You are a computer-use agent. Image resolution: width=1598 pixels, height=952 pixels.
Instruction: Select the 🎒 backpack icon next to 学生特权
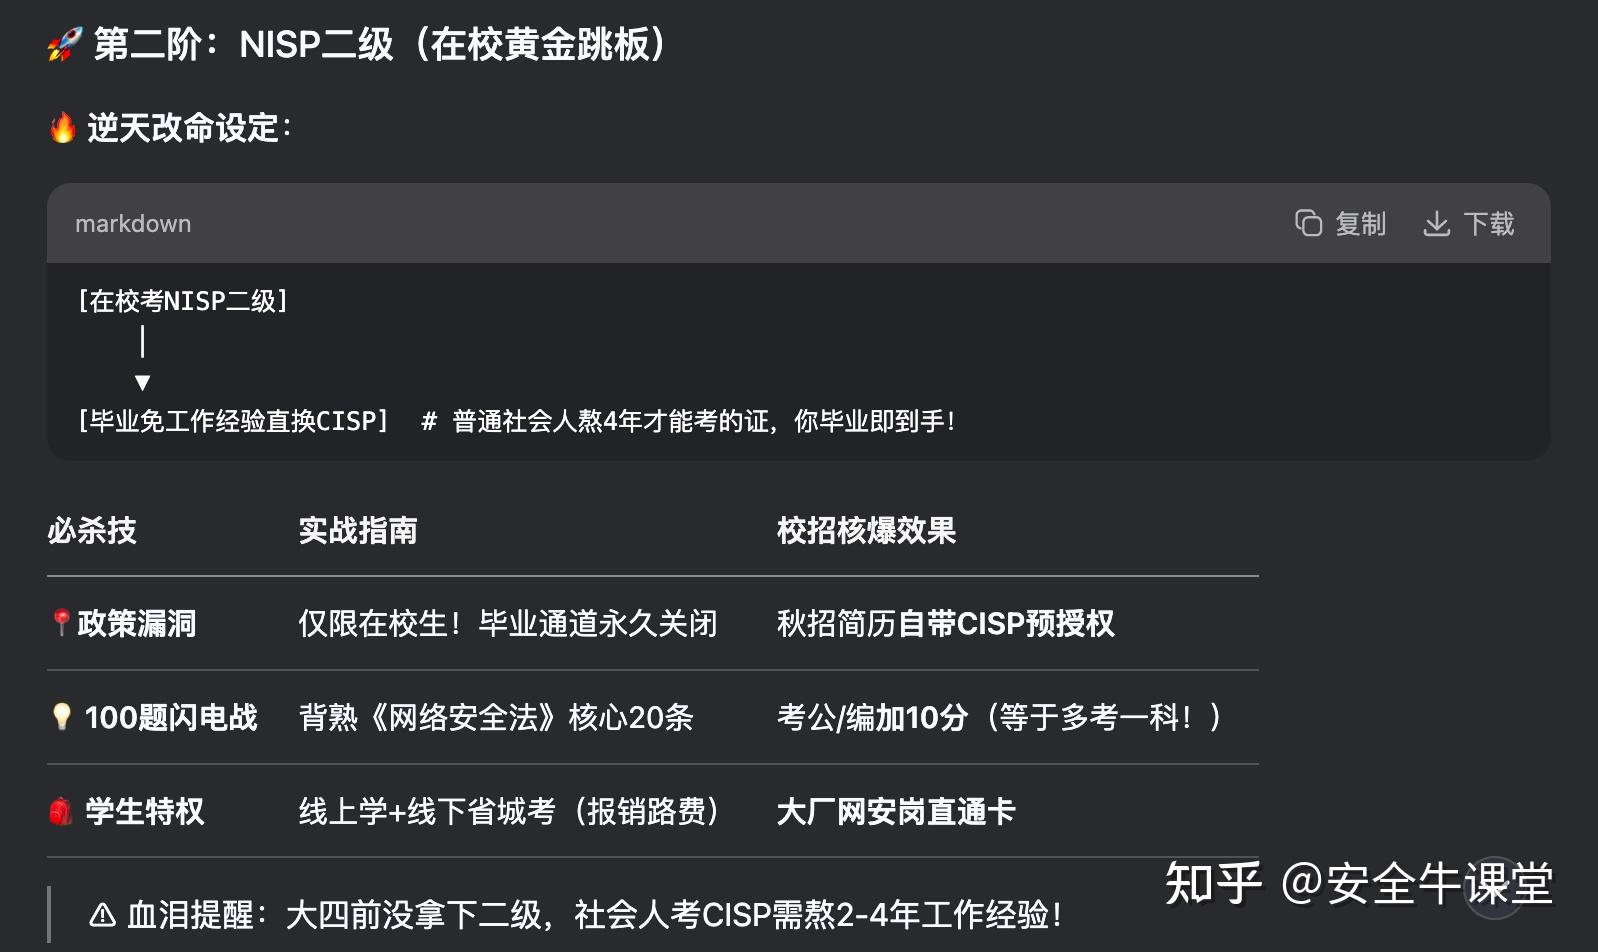click(61, 811)
